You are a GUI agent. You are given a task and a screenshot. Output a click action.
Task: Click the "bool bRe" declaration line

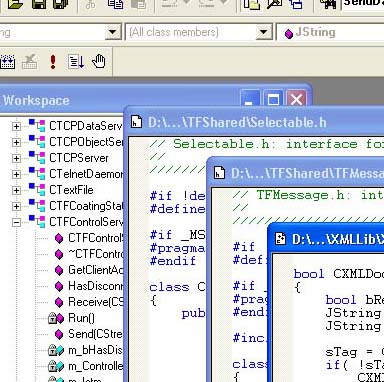tap(354, 300)
